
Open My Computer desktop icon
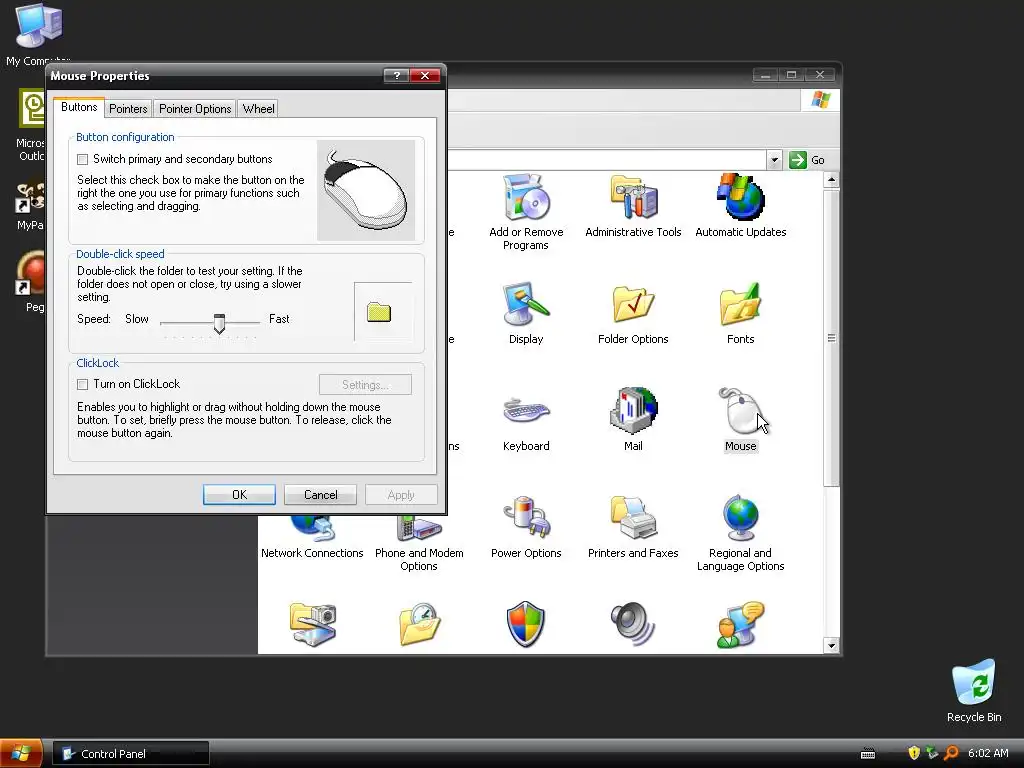pos(38,34)
